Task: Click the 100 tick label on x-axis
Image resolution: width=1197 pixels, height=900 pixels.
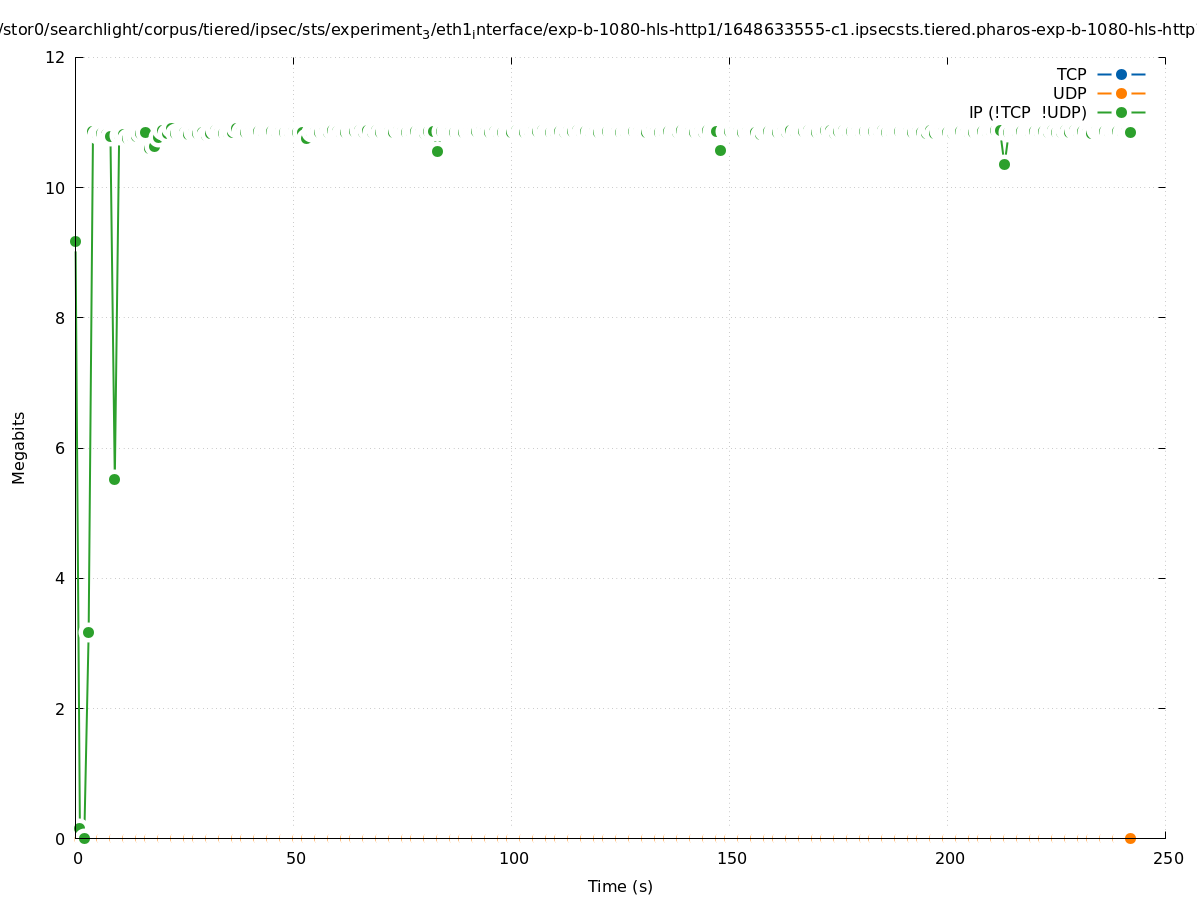Action: click(513, 859)
